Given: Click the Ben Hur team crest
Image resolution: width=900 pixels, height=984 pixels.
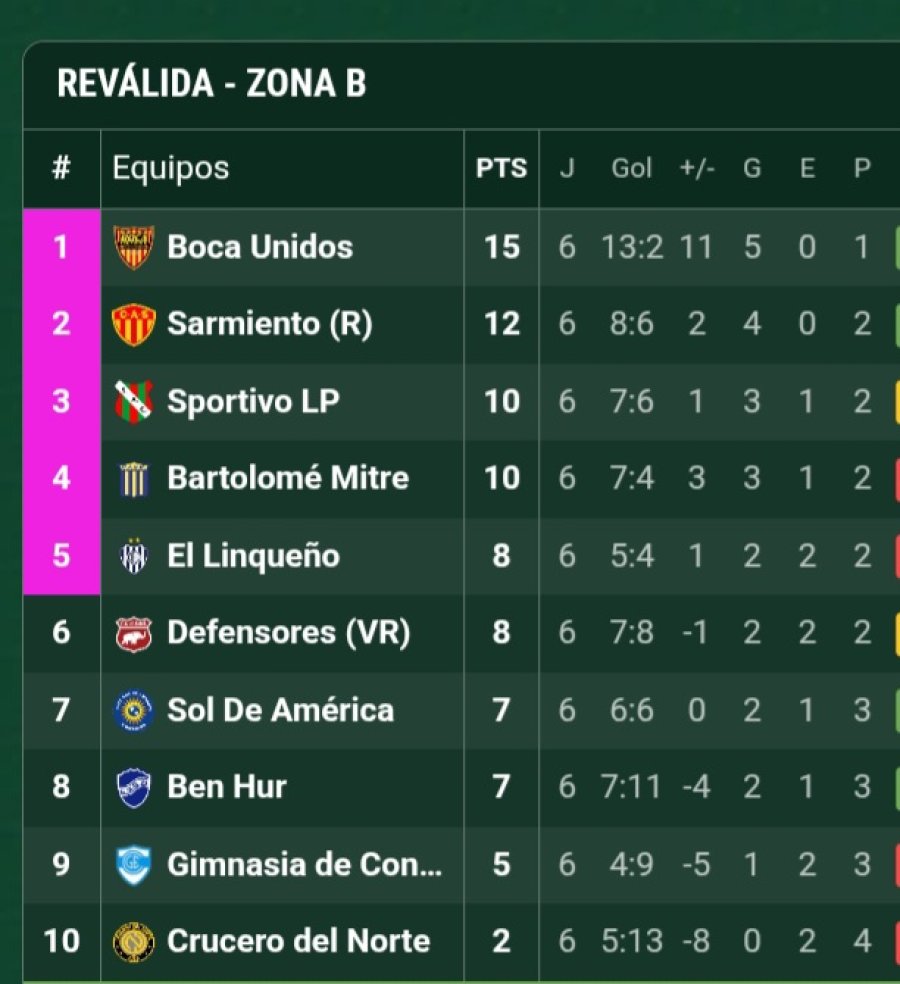Looking at the screenshot, I should pos(133,787).
